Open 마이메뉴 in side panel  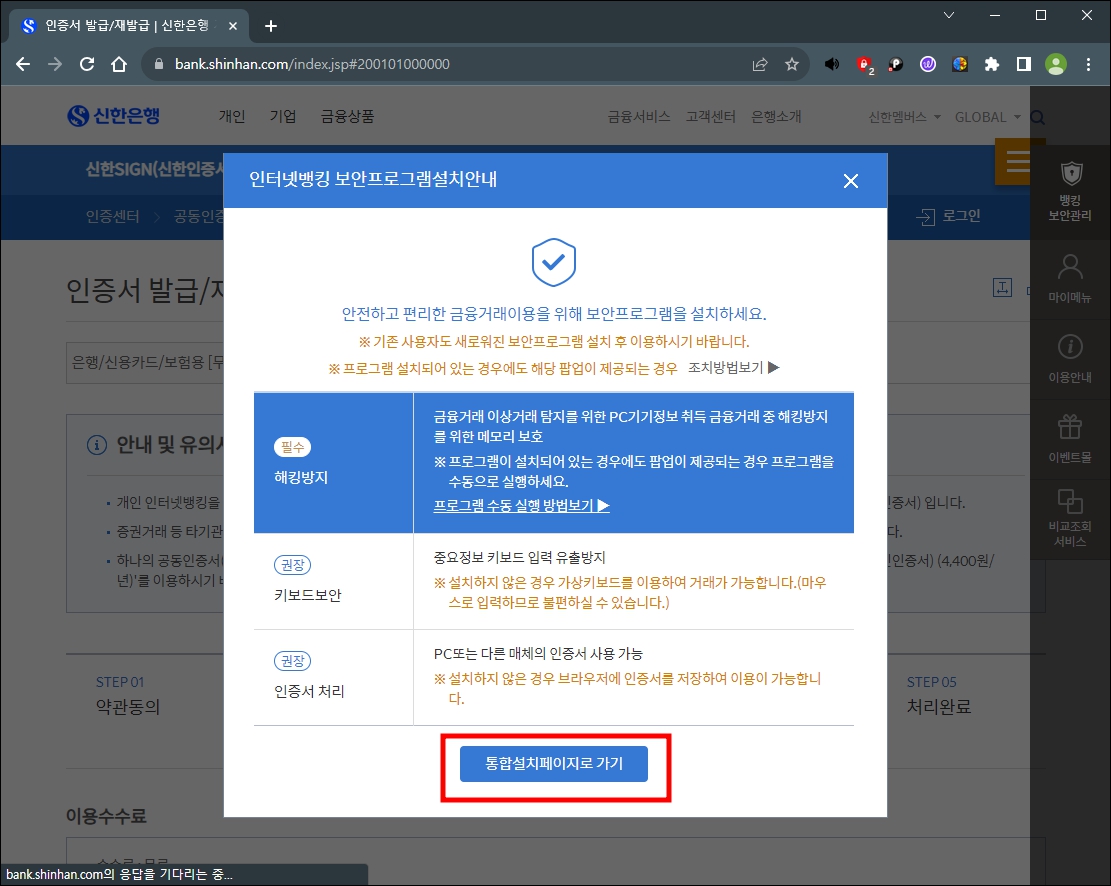(1070, 279)
